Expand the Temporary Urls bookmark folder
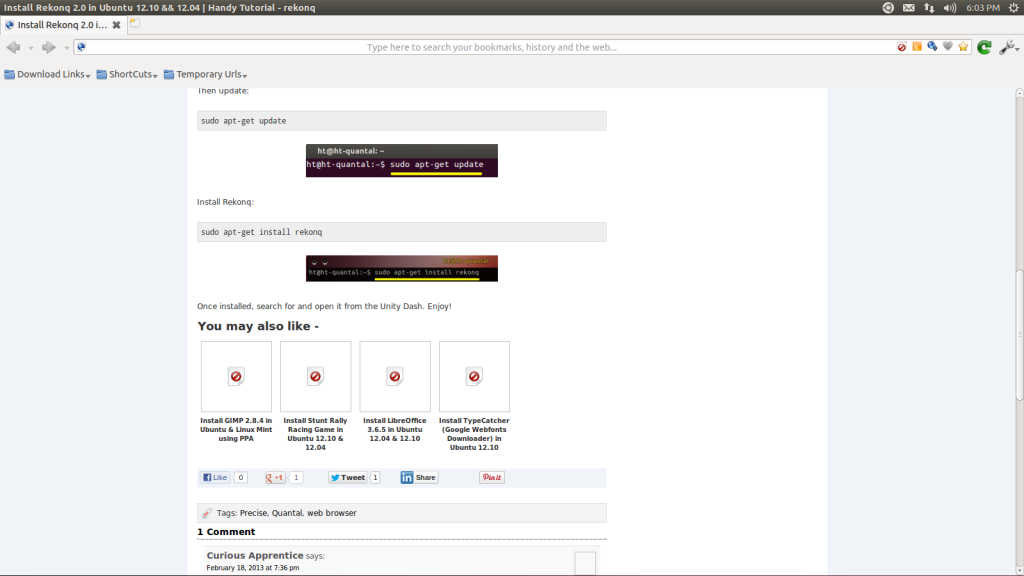 (205, 74)
